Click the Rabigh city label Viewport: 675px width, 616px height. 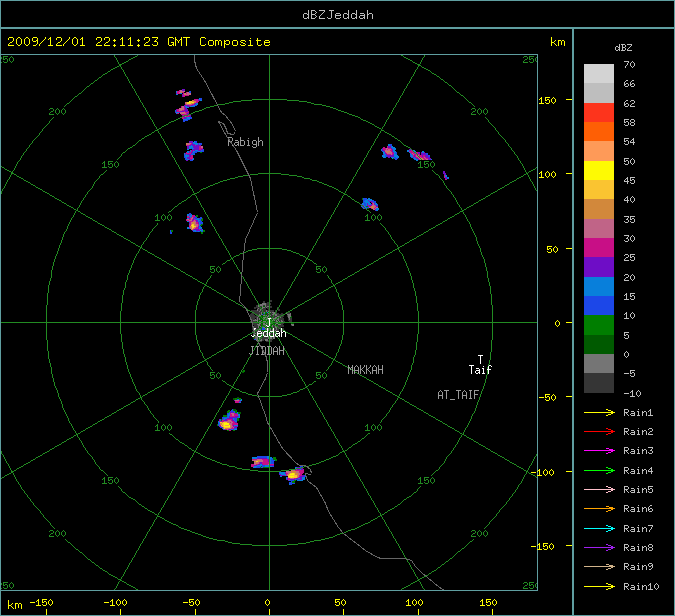tap(245, 142)
